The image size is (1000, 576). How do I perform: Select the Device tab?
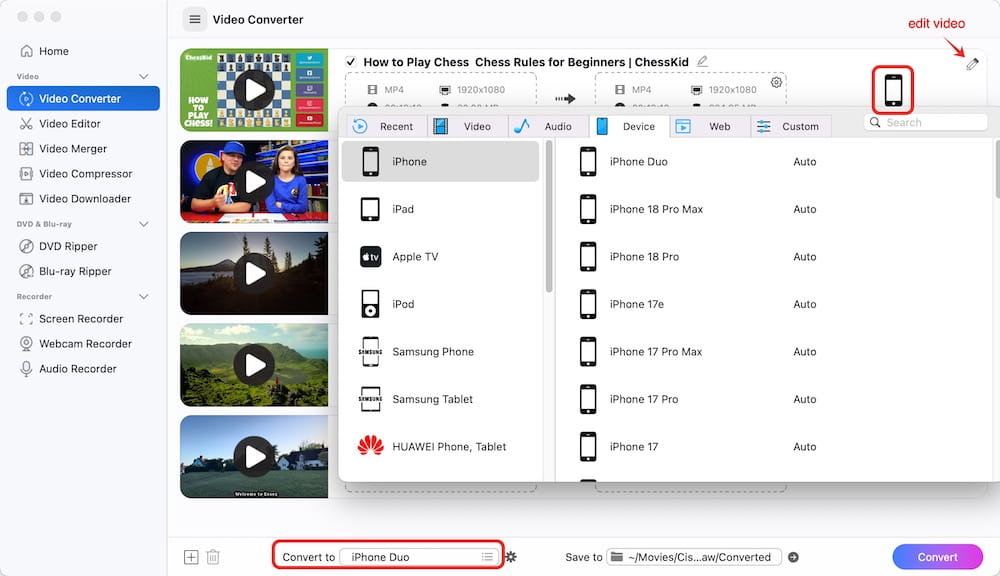click(x=629, y=126)
